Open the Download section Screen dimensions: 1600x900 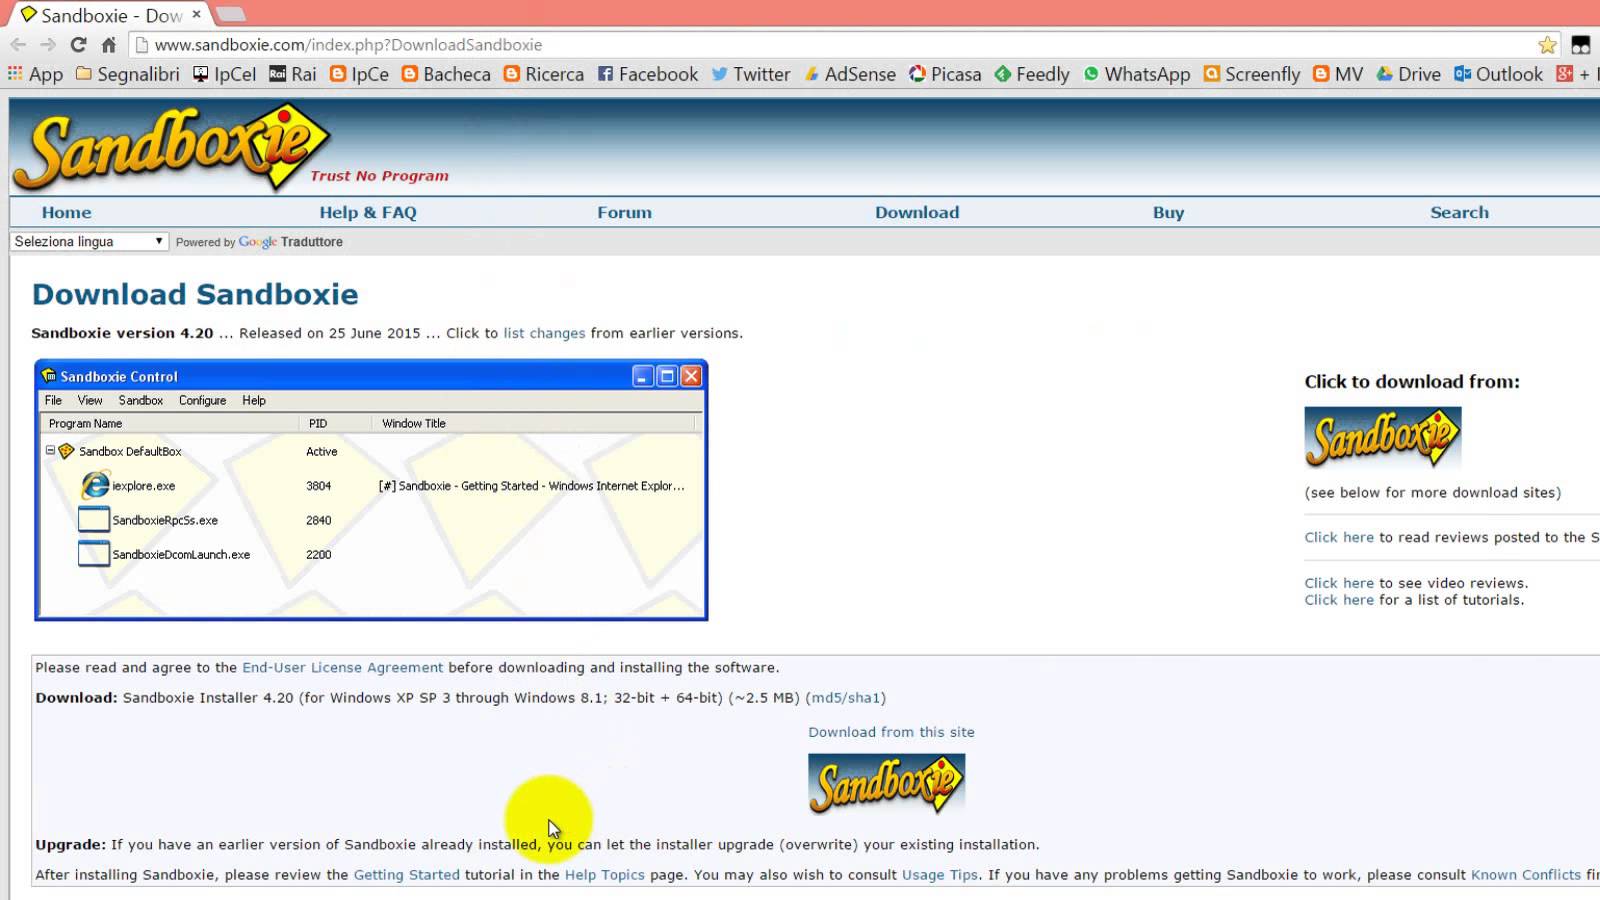(917, 212)
